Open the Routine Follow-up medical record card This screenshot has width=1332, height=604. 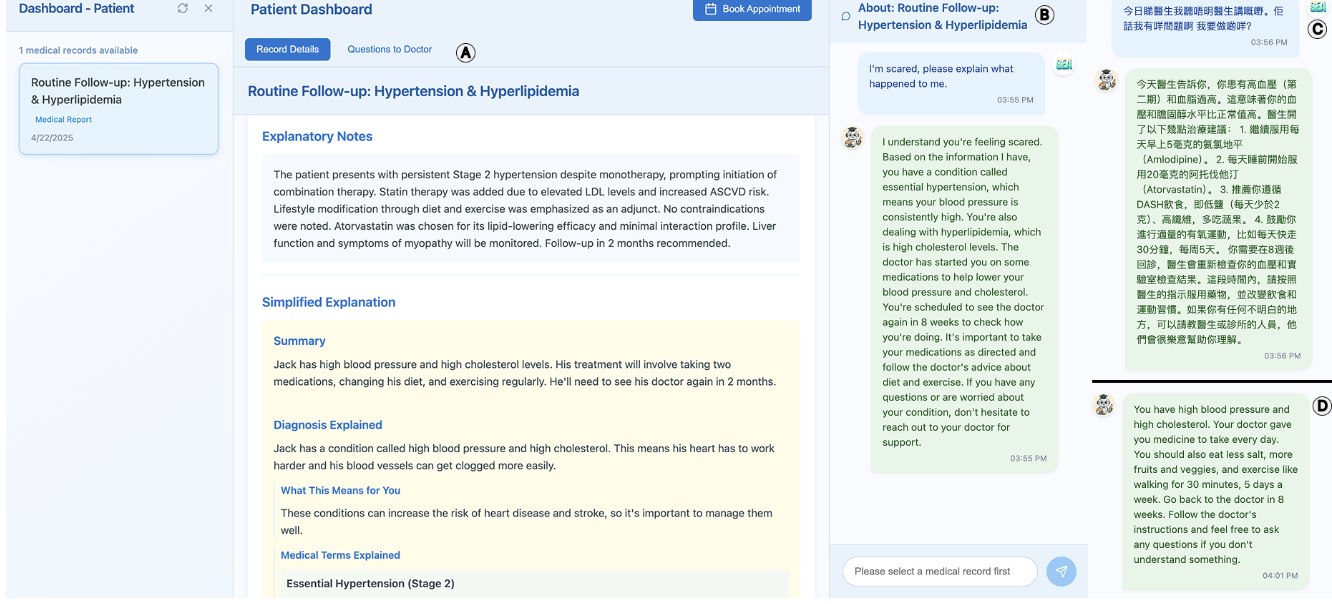coord(118,109)
